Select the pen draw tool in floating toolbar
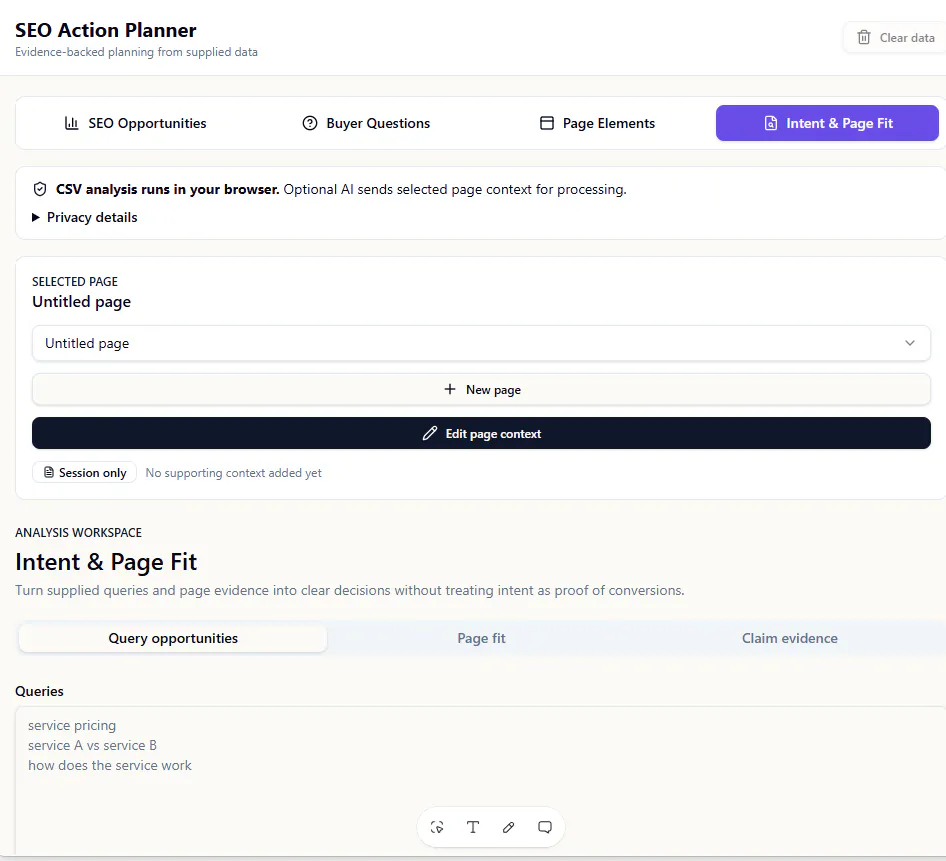Viewport: 946px width, 861px height. pos(509,827)
